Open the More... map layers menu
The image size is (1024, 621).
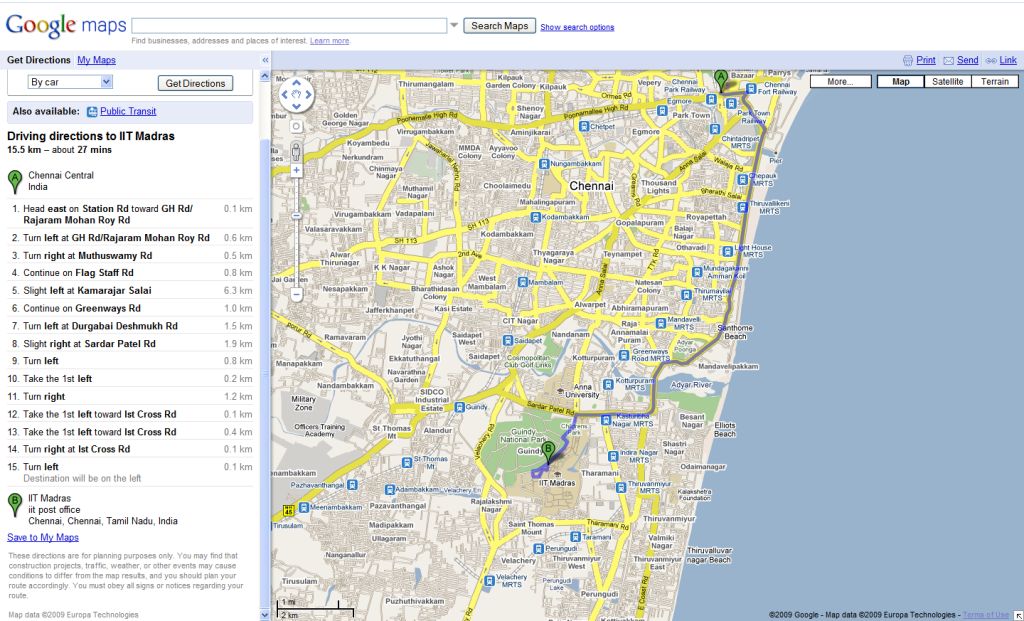[840, 82]
